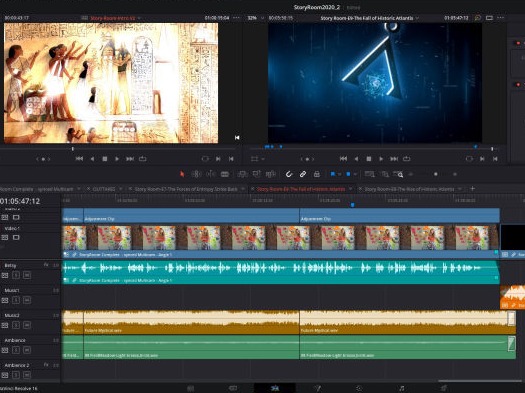Click the Replace Clip edit icon

coord(270,174)
